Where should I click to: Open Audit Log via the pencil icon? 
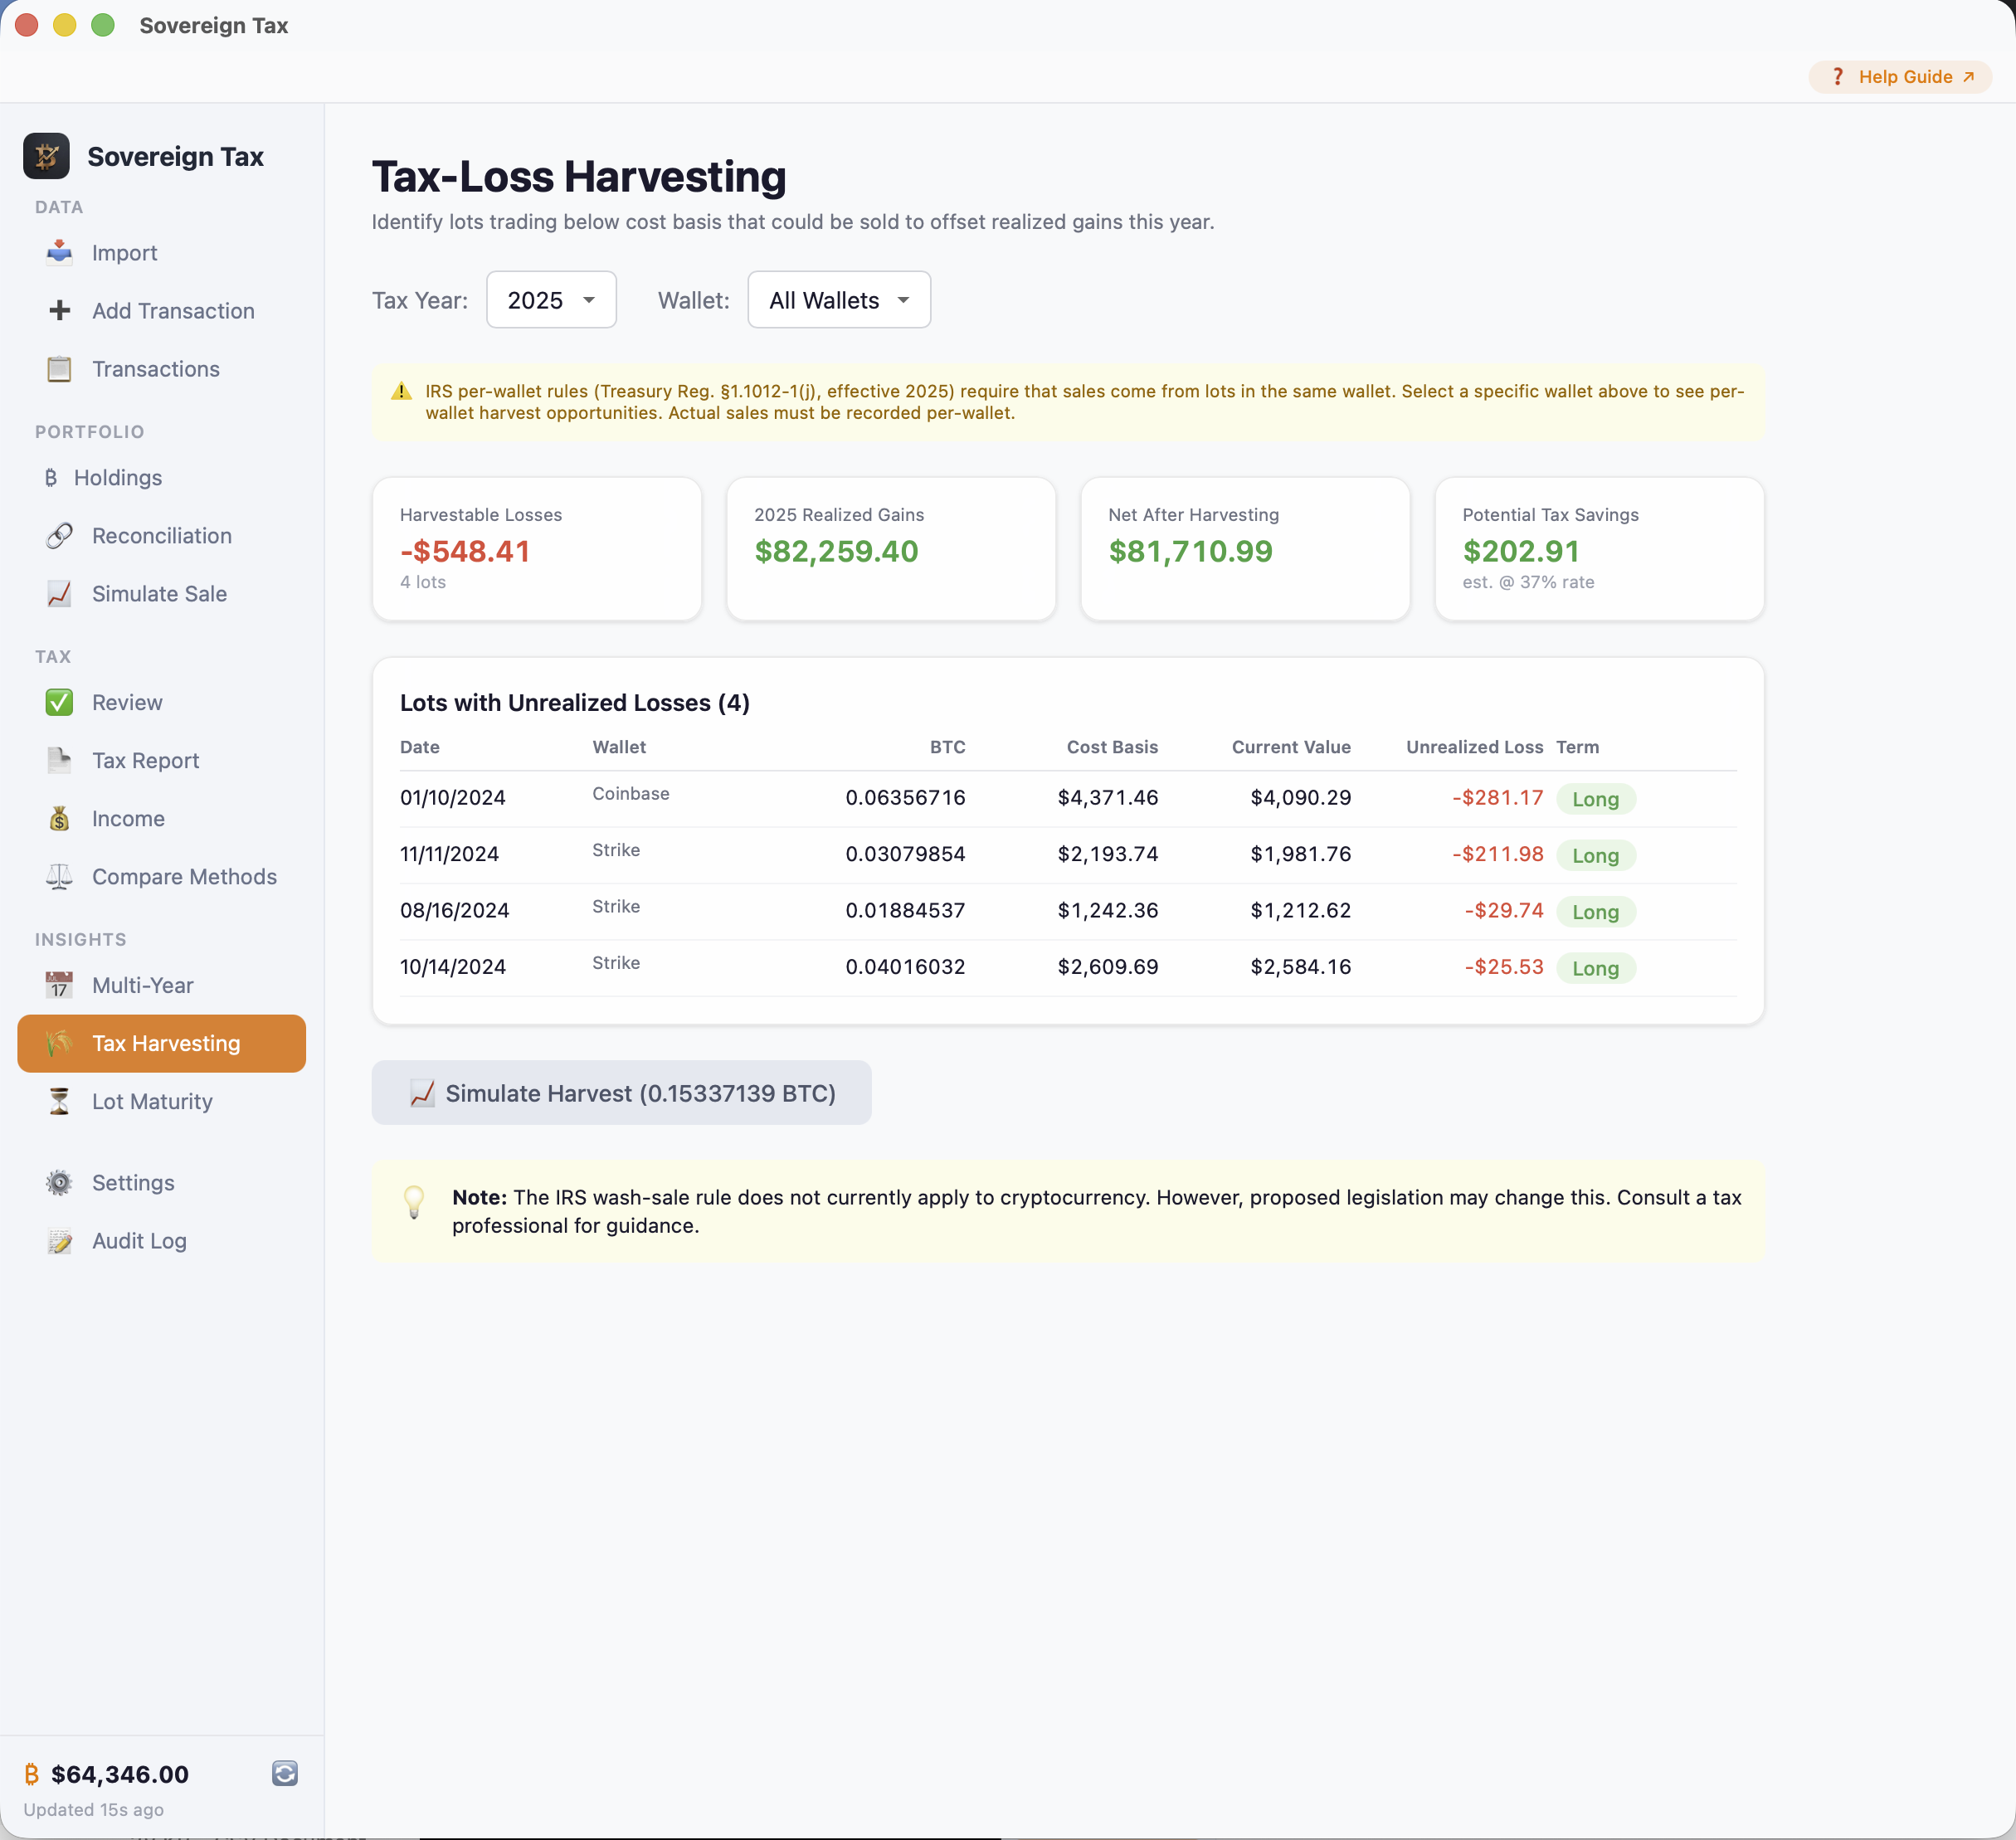59,1241
